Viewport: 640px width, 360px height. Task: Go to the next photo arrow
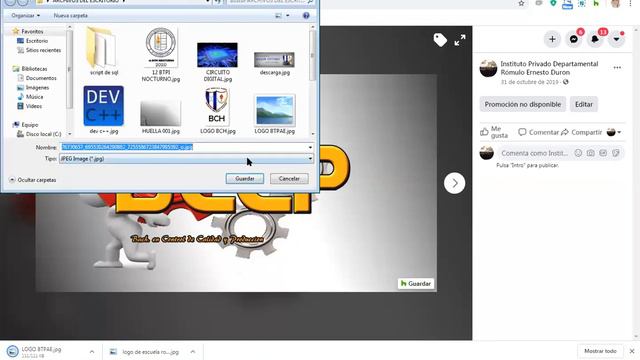pyautogui.click(x=454, y=183)
